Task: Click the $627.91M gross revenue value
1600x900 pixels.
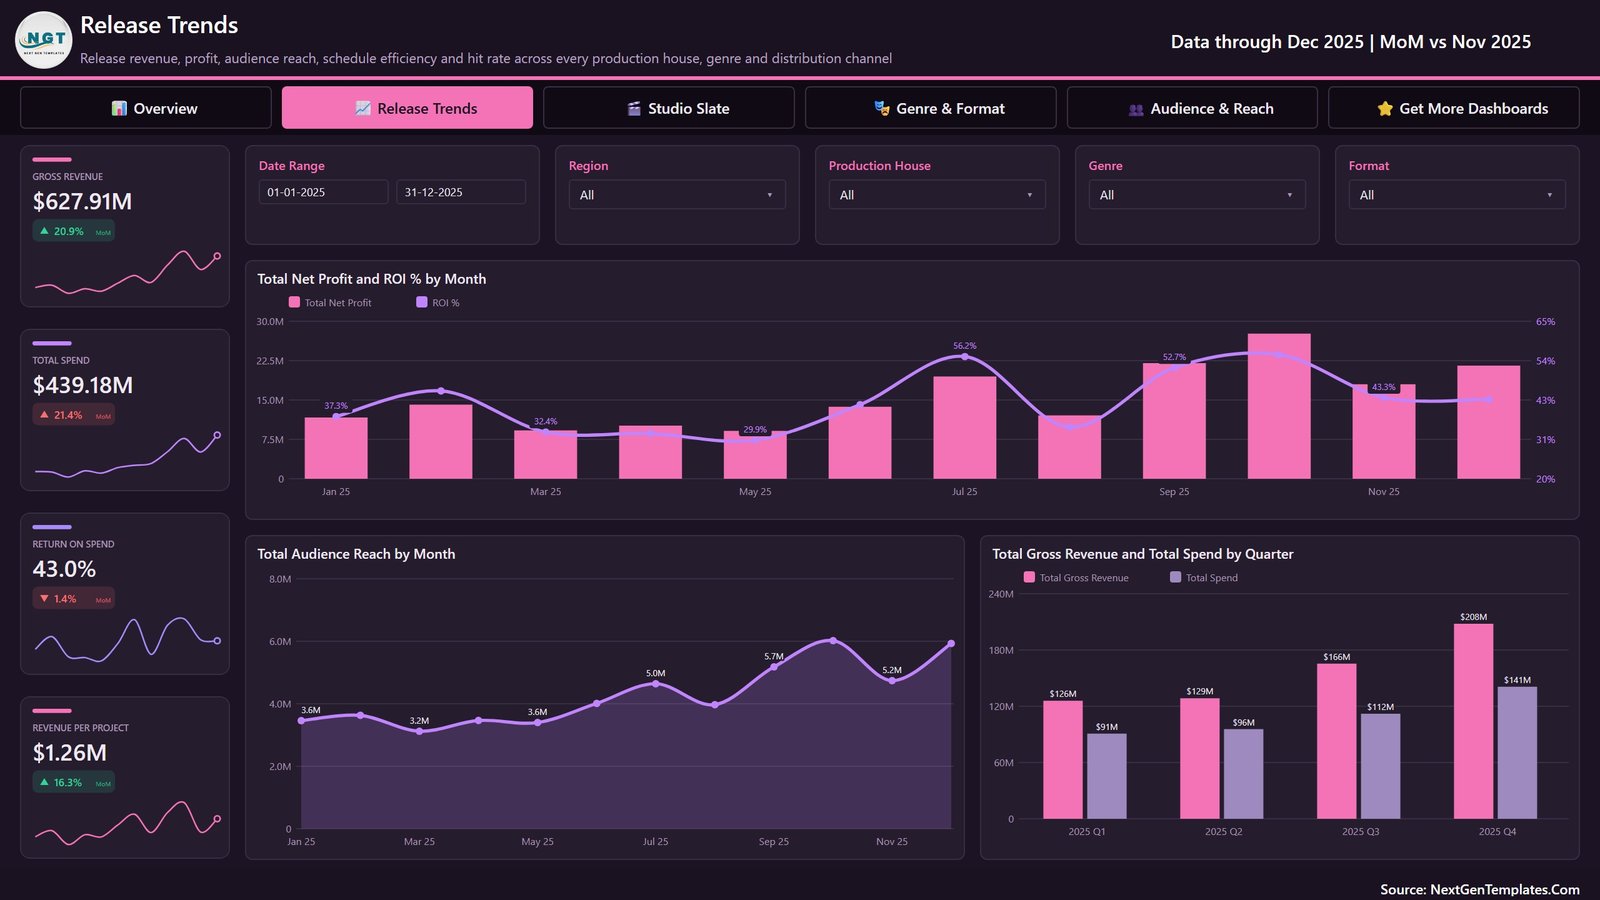Action: click(82, 202)
